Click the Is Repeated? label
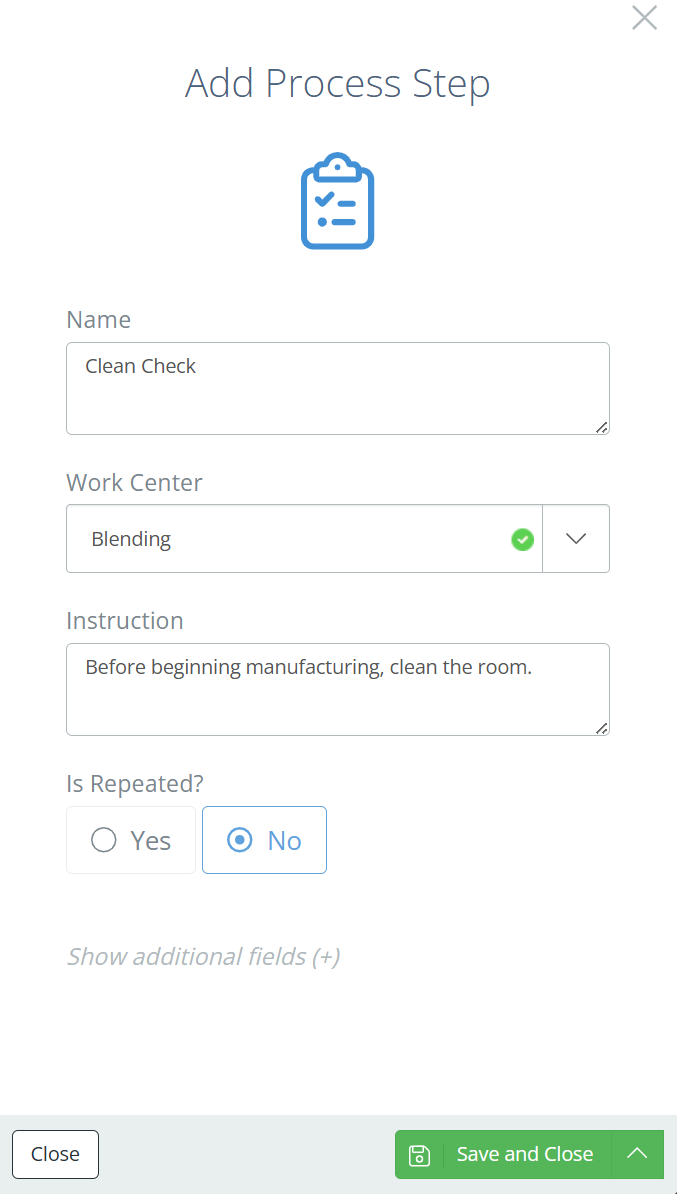The height and width of the screenshot is (1194, 677). (x=136, y=784)
